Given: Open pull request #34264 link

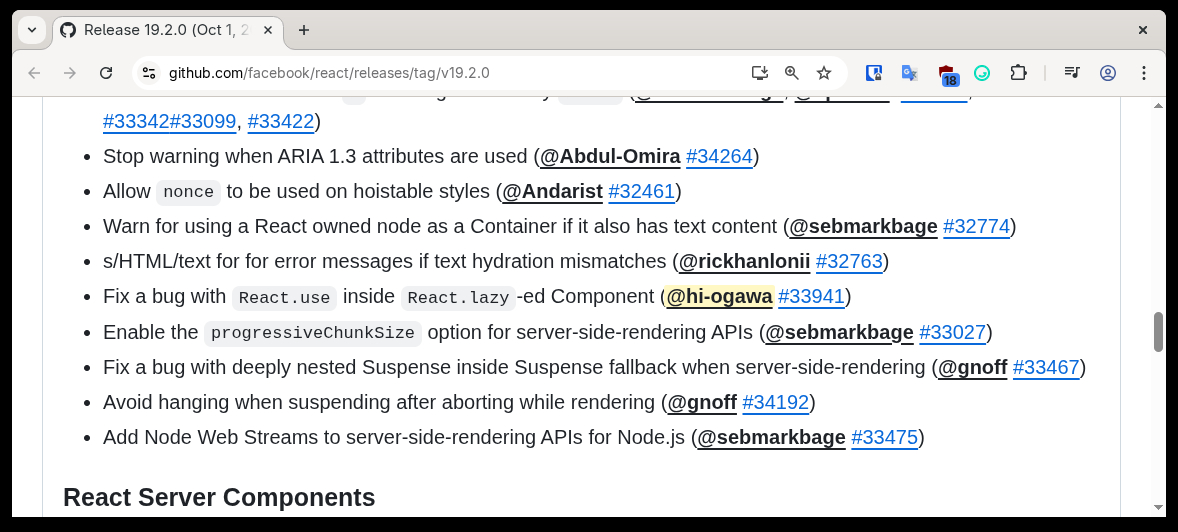Looking at the screenshot, I should (x=719, y=157).
